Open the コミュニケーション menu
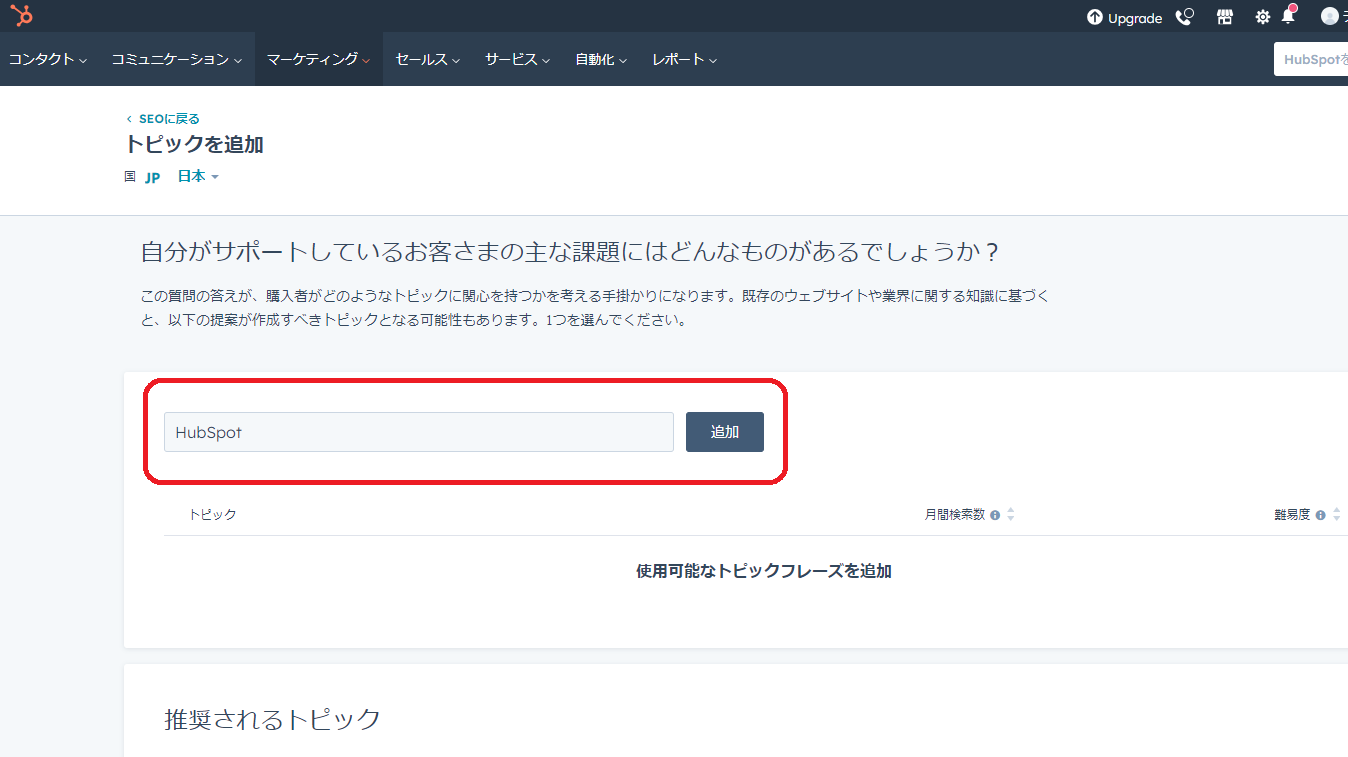The width and height of the screenshot is (1348, 757). coord(177,59)
